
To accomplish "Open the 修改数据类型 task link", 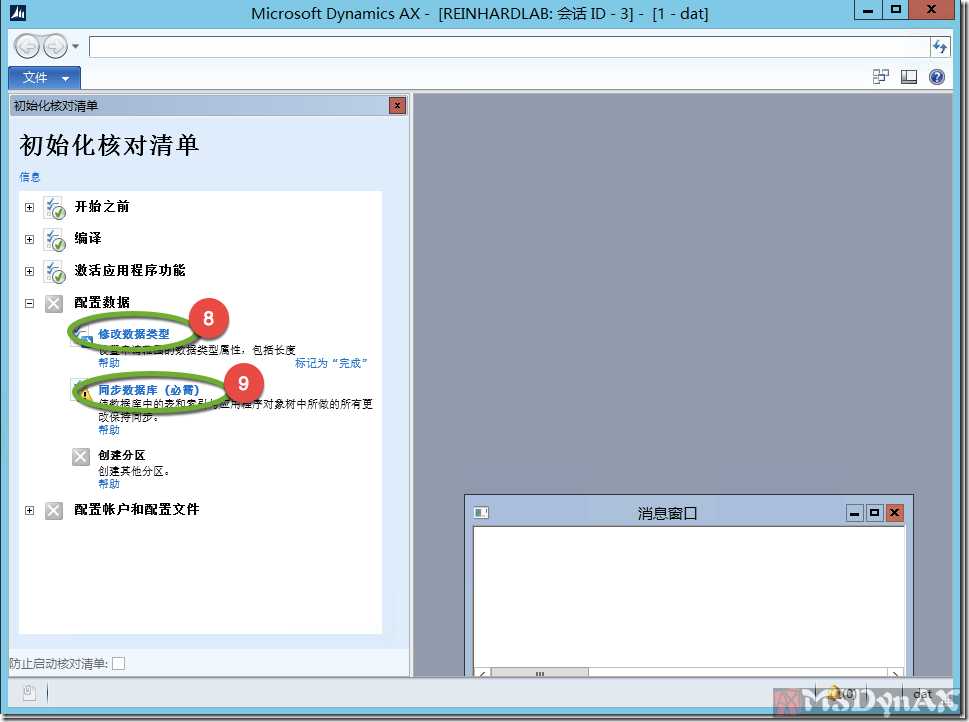I will tap(133, 334).
